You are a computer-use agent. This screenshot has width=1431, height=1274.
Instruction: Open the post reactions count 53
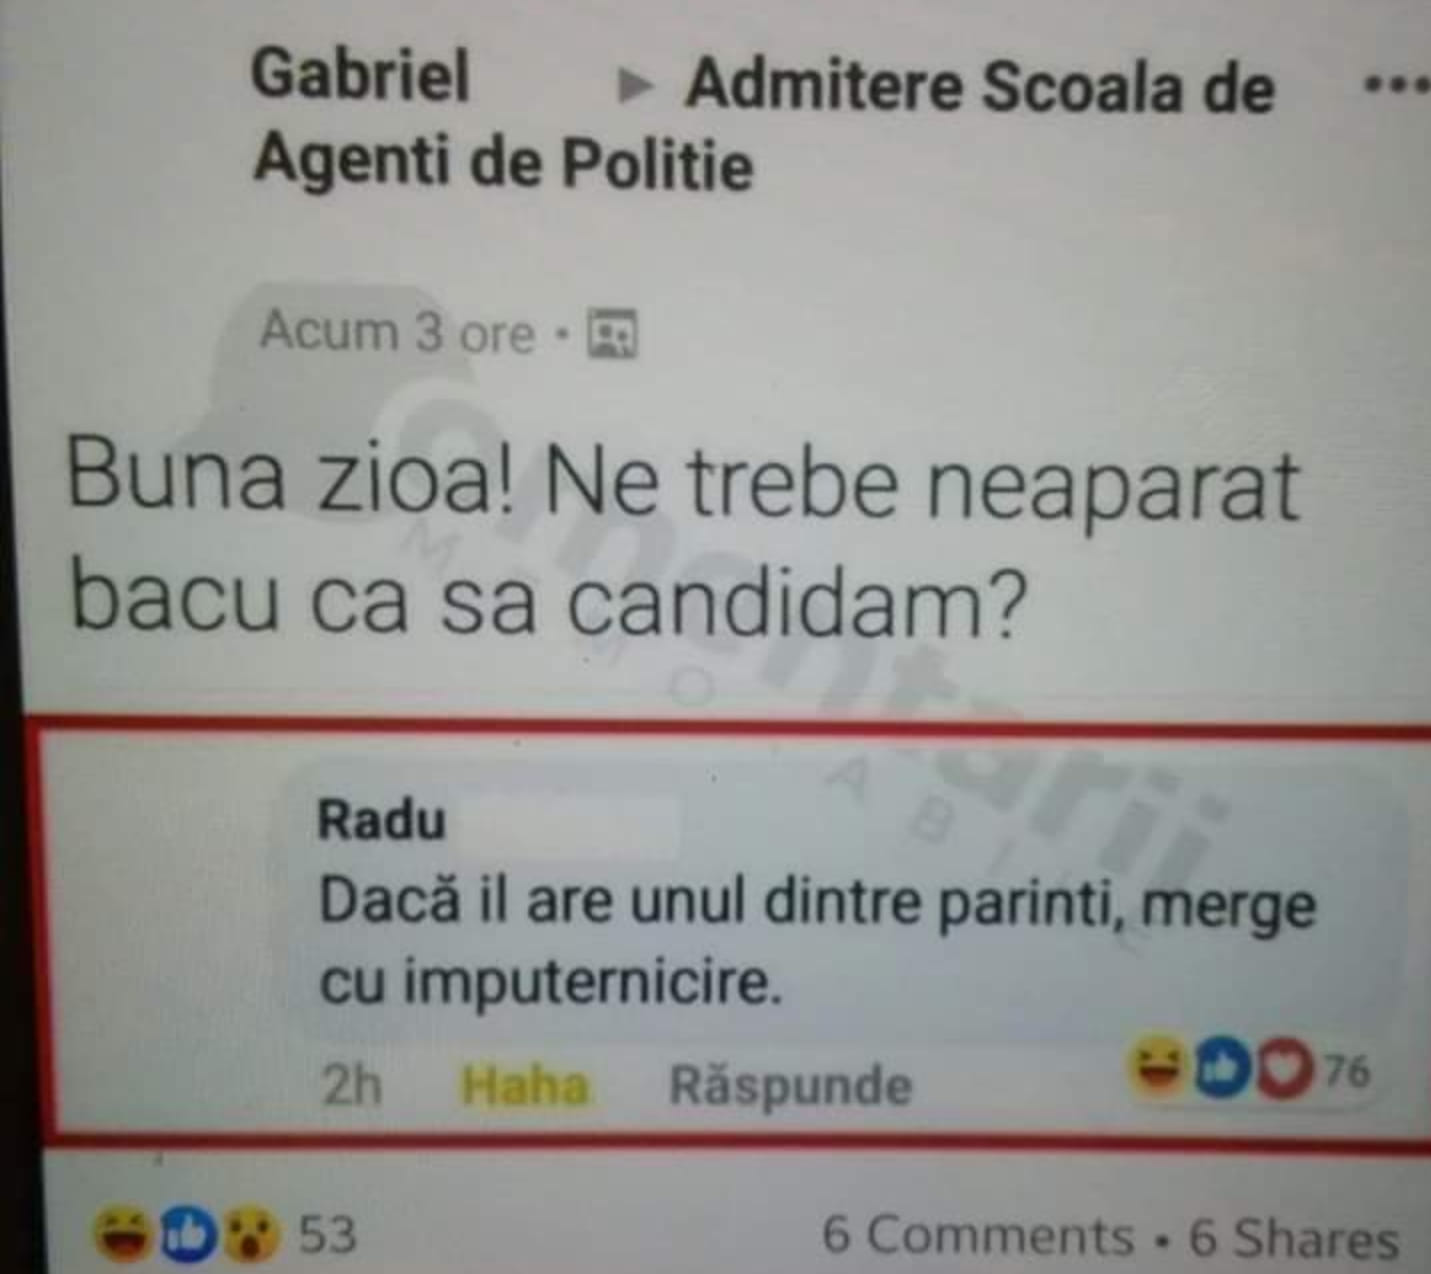click(328, 1235)
